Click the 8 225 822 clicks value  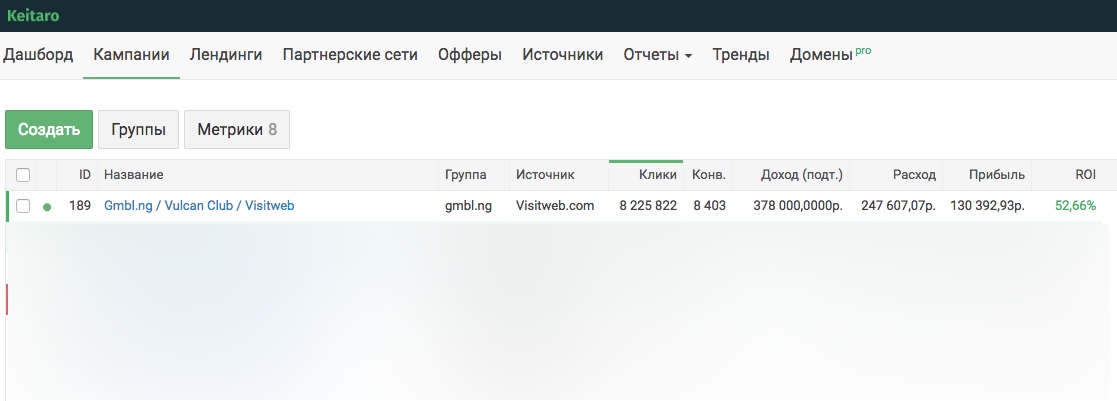pyautogui.click(x=648, y=206)
